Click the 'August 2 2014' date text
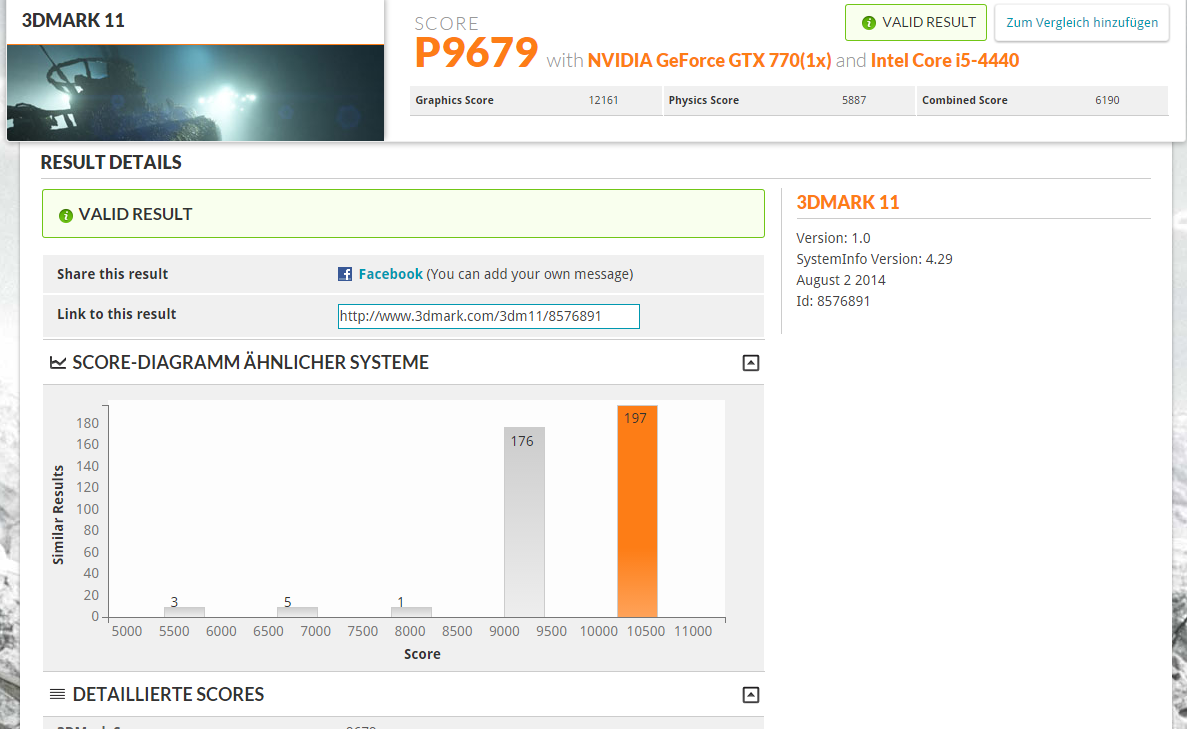 pos(841,280)
